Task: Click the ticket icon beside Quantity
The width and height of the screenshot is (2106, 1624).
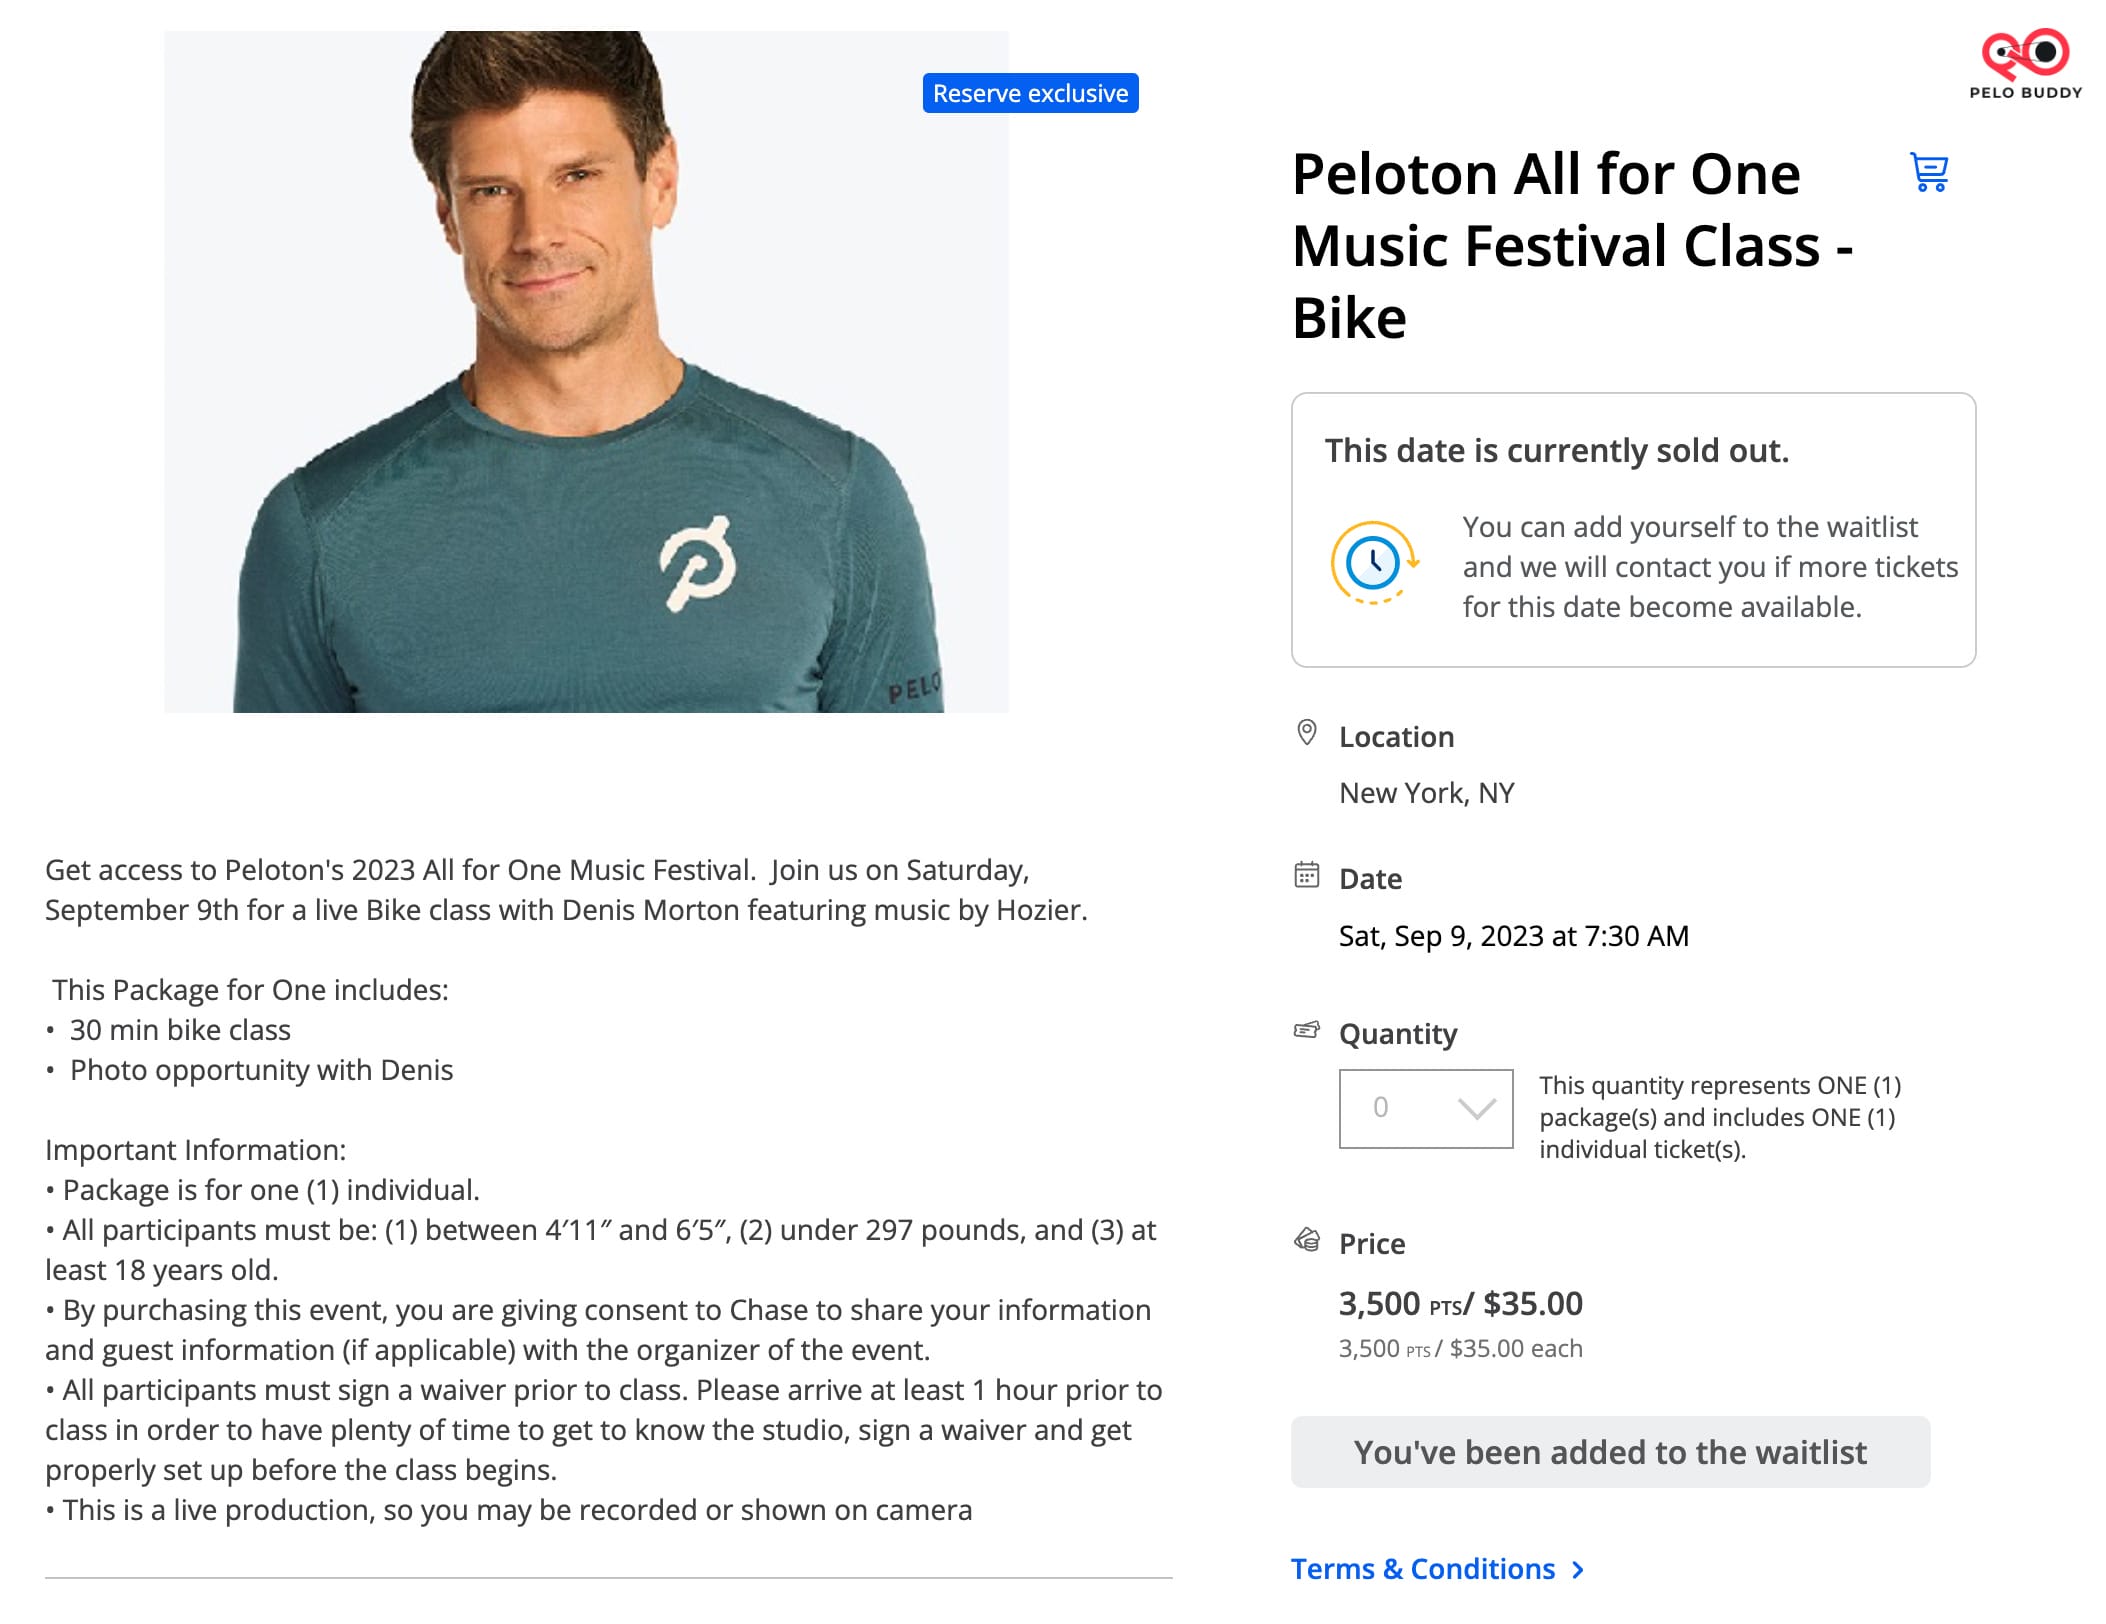Action: coord(1306,1030)
